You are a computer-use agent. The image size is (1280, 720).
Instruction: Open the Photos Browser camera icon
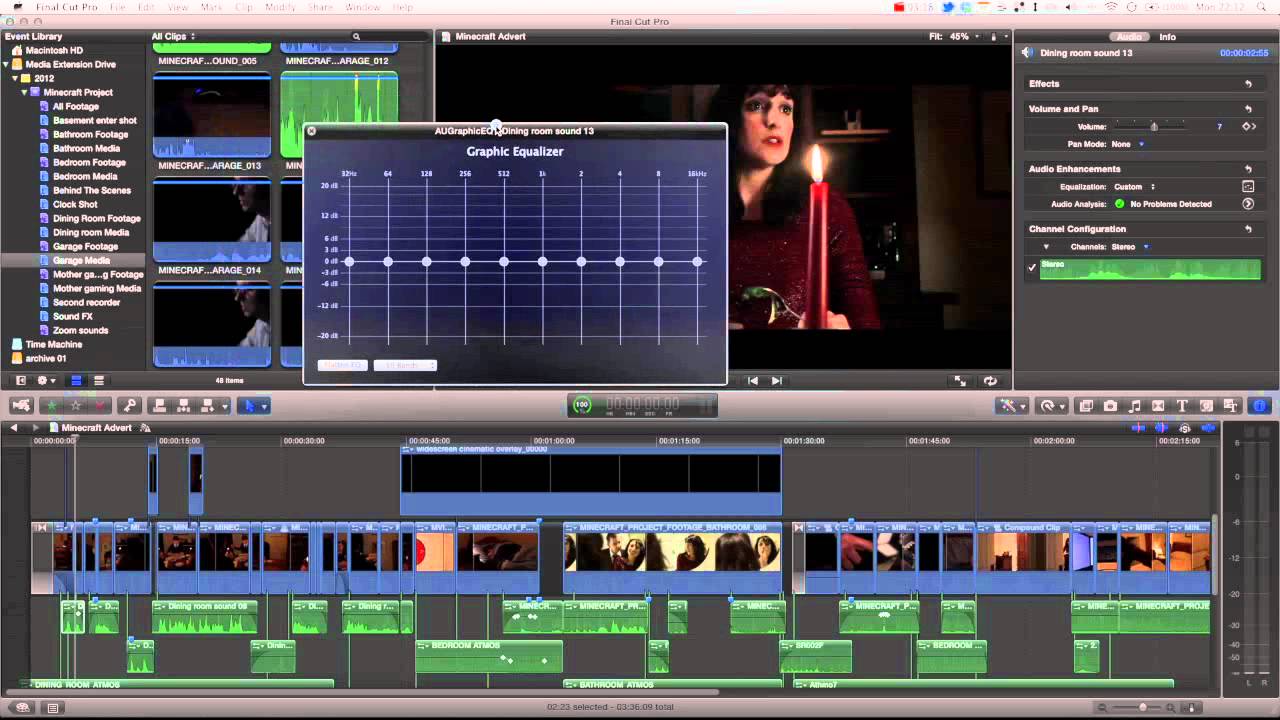tap(1110, 406)
